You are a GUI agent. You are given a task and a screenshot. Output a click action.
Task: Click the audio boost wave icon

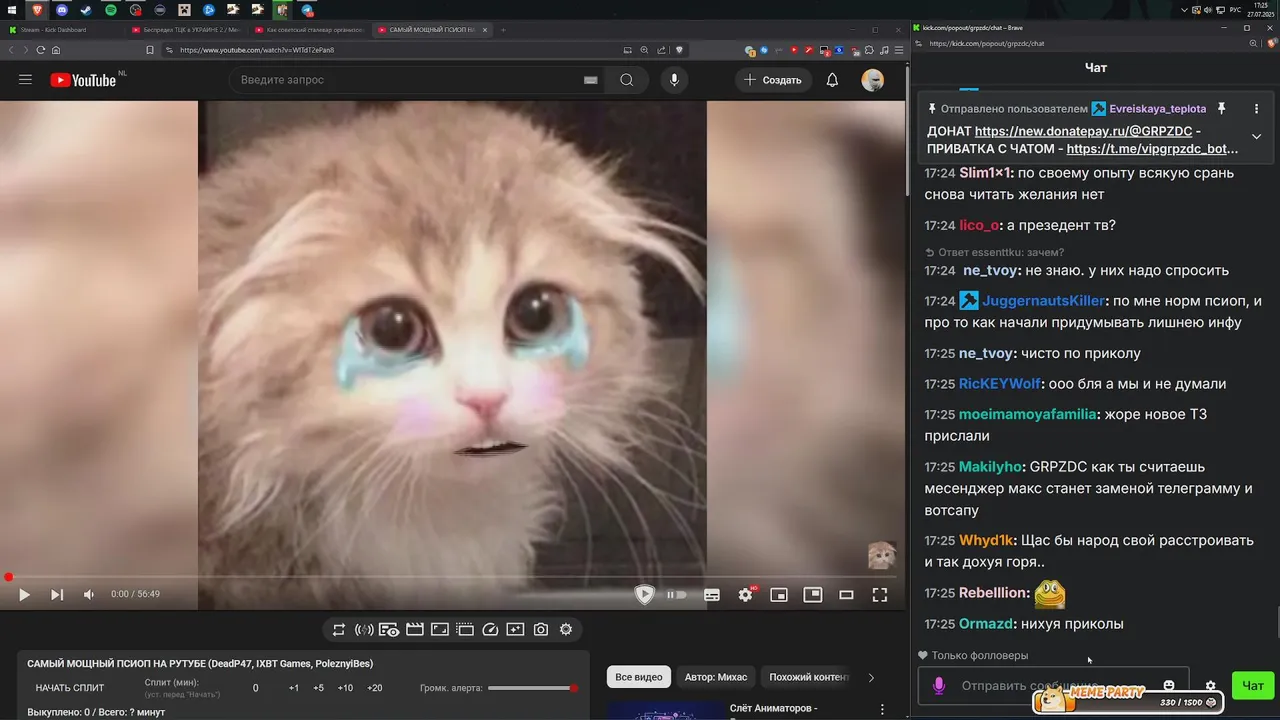tap(364, 629)
